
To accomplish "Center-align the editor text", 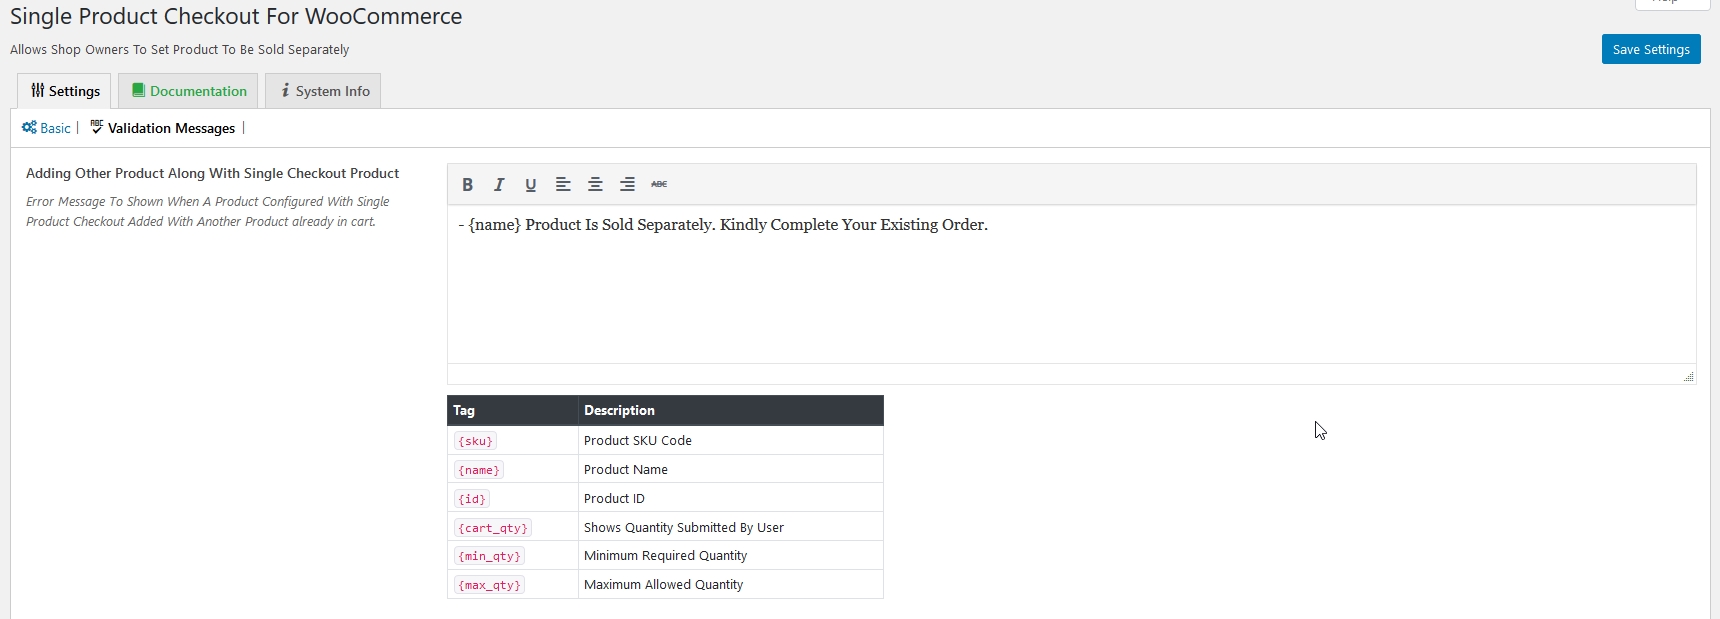I will pyautogui.click(x=595, y=184).
